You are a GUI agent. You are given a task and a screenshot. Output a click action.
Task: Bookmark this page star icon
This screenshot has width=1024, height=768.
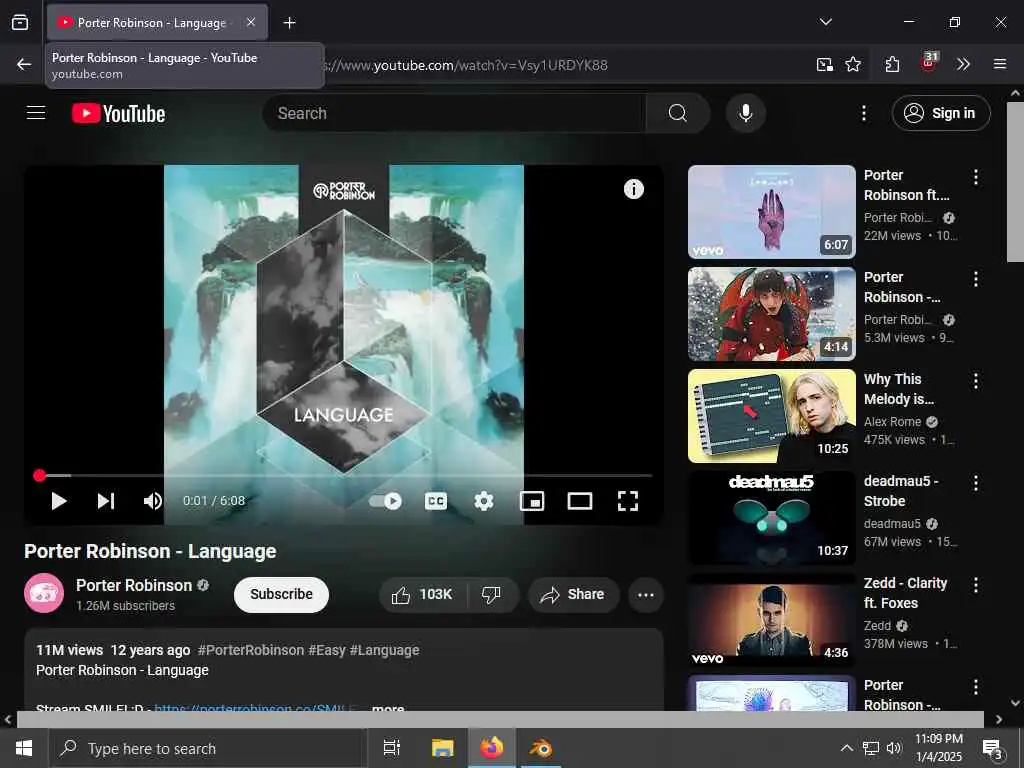click(x=852, y=64)
